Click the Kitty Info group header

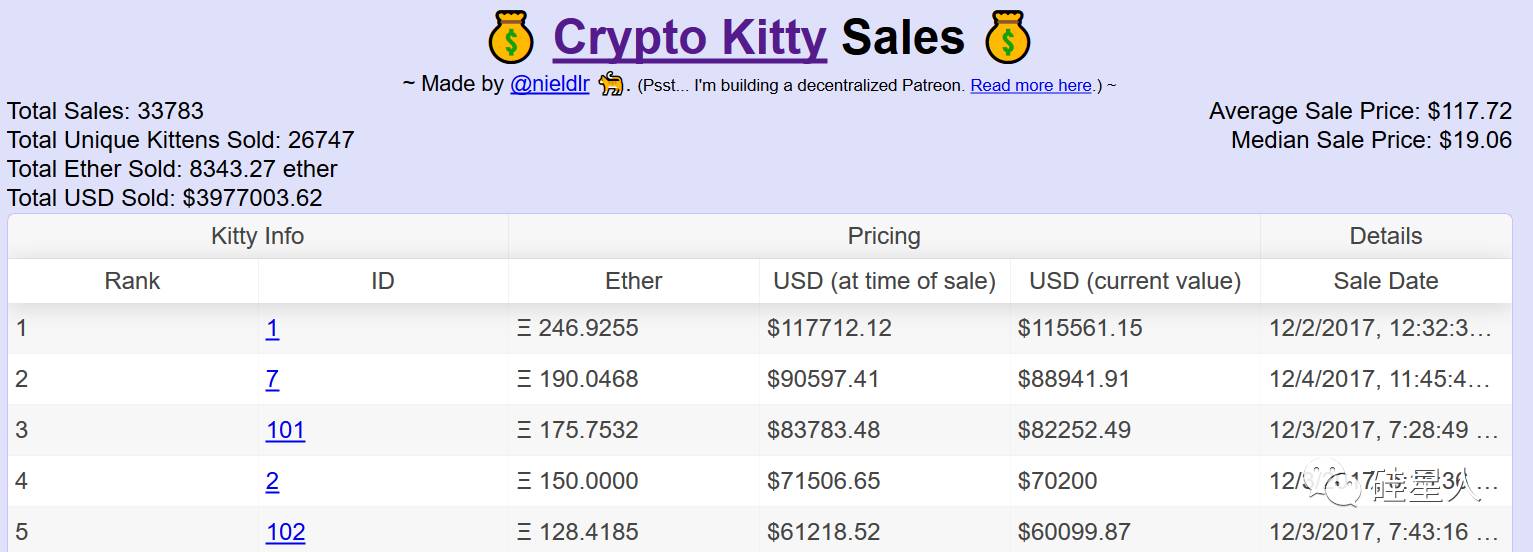257,236
